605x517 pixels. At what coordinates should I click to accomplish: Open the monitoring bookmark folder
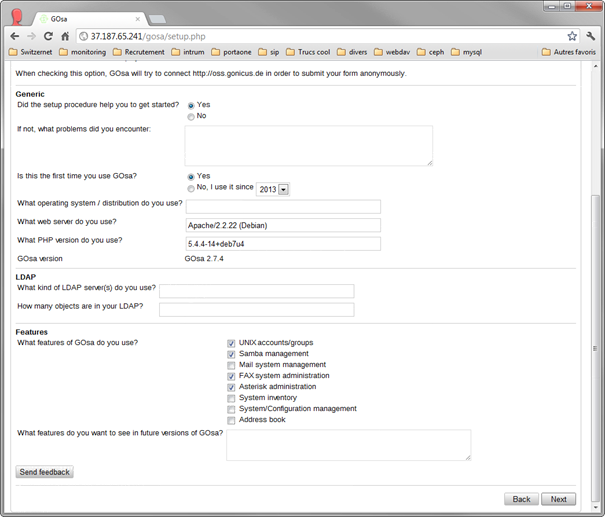tap(83, 52)
